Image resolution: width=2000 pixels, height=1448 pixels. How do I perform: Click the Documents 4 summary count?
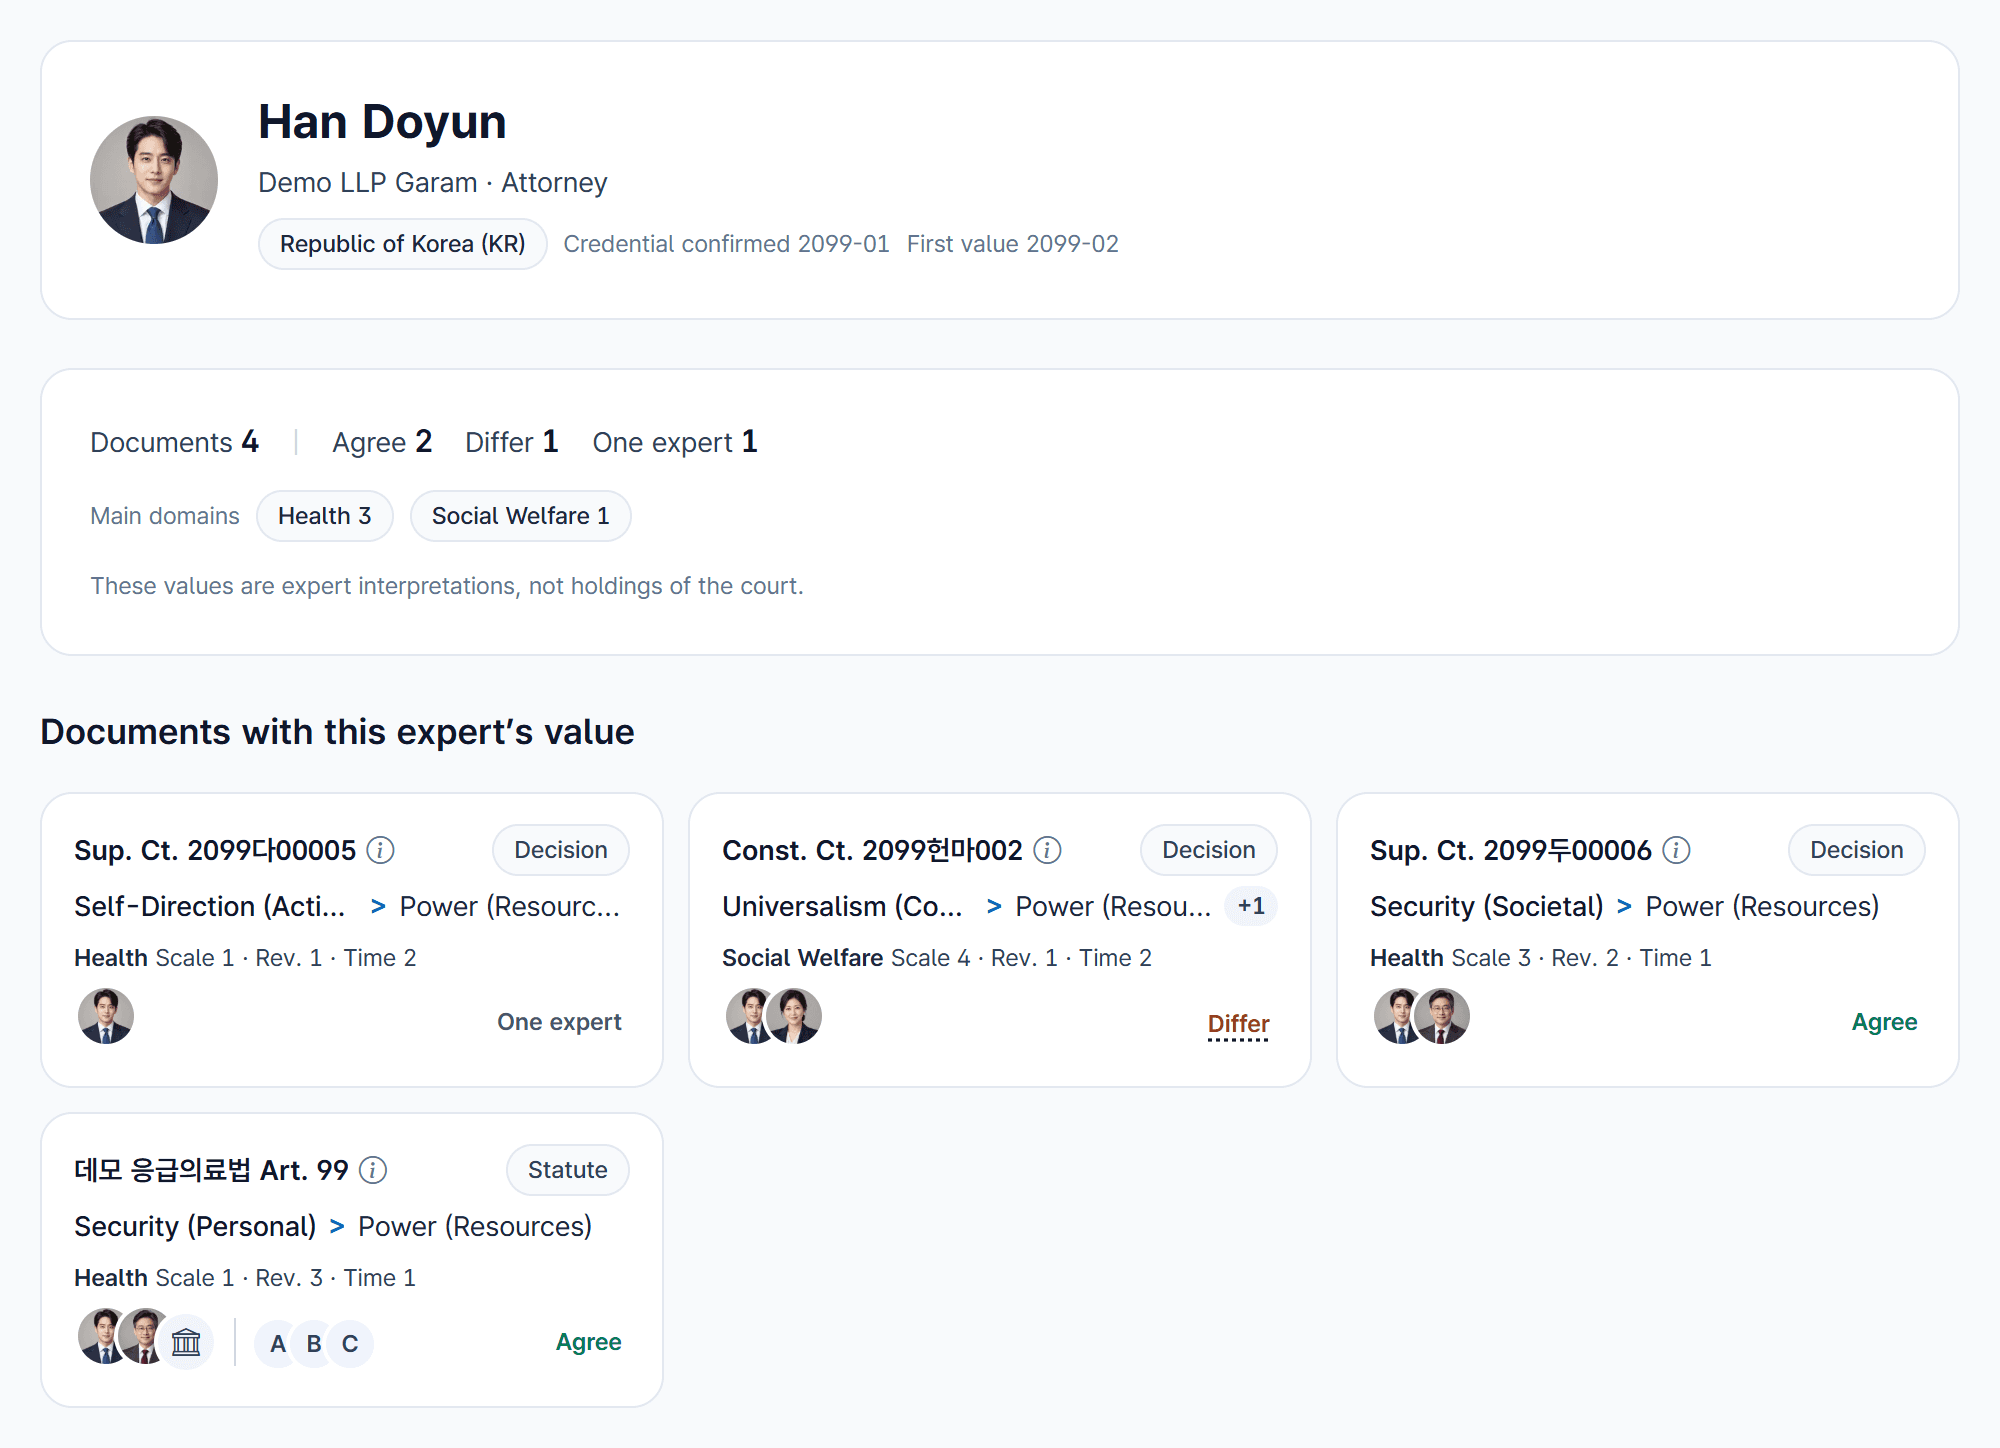175,442
